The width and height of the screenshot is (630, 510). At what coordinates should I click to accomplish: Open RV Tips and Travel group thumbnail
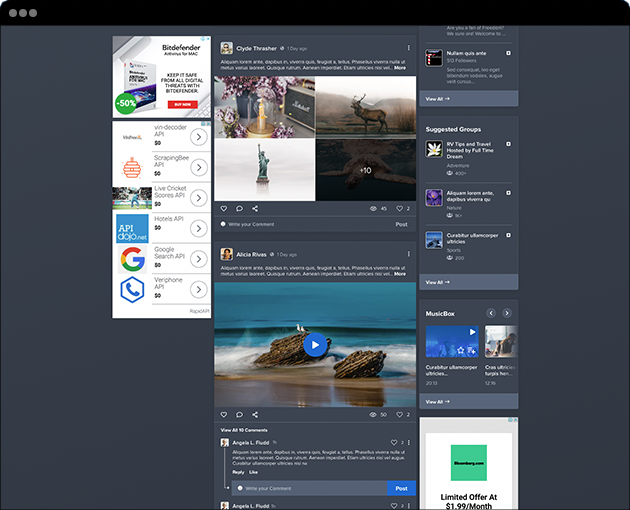[x=434, y=149]
